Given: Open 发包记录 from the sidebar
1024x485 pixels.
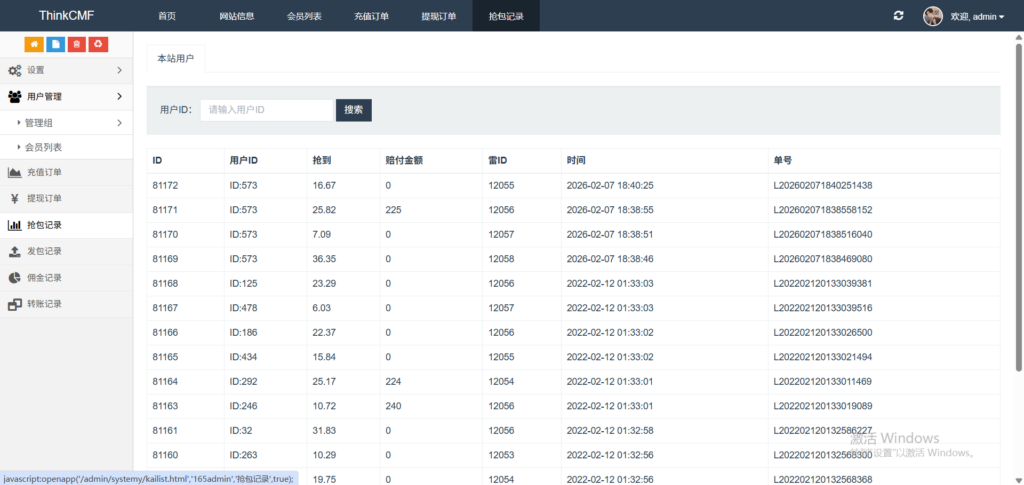Looking at the screenshot, I should 44,251.
